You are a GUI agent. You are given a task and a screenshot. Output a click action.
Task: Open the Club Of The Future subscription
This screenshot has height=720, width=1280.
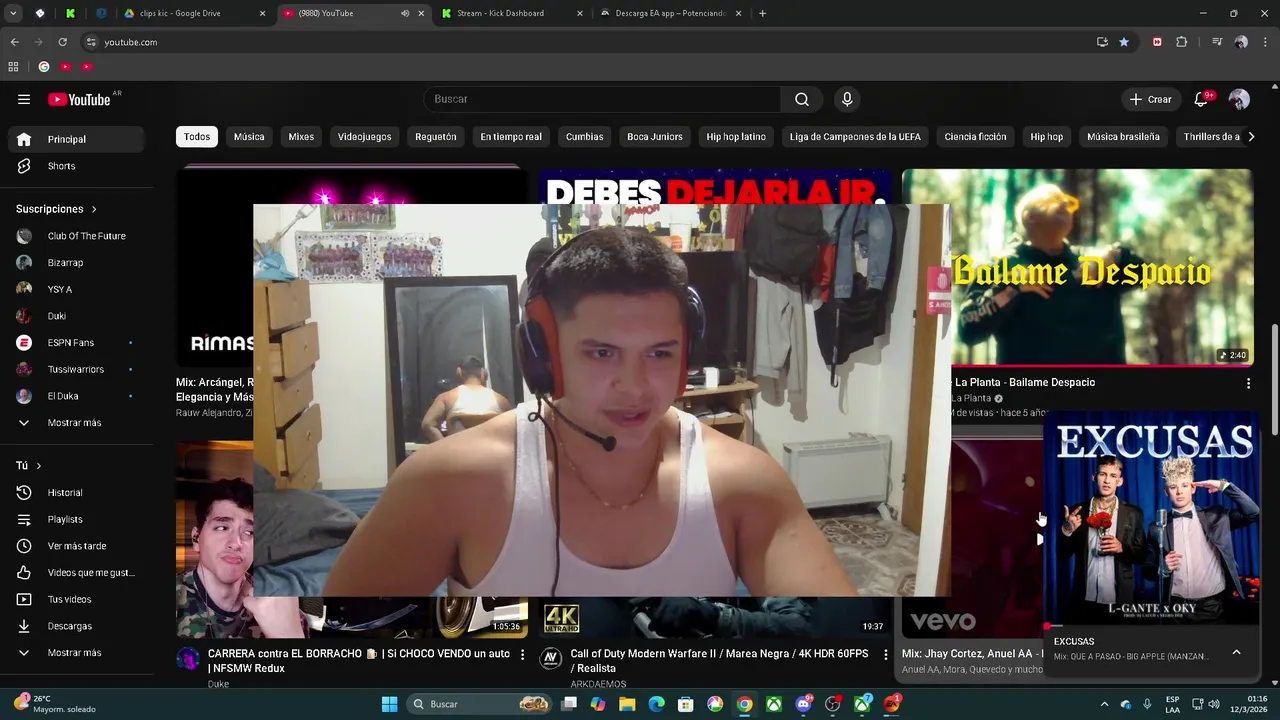point(77,236)
